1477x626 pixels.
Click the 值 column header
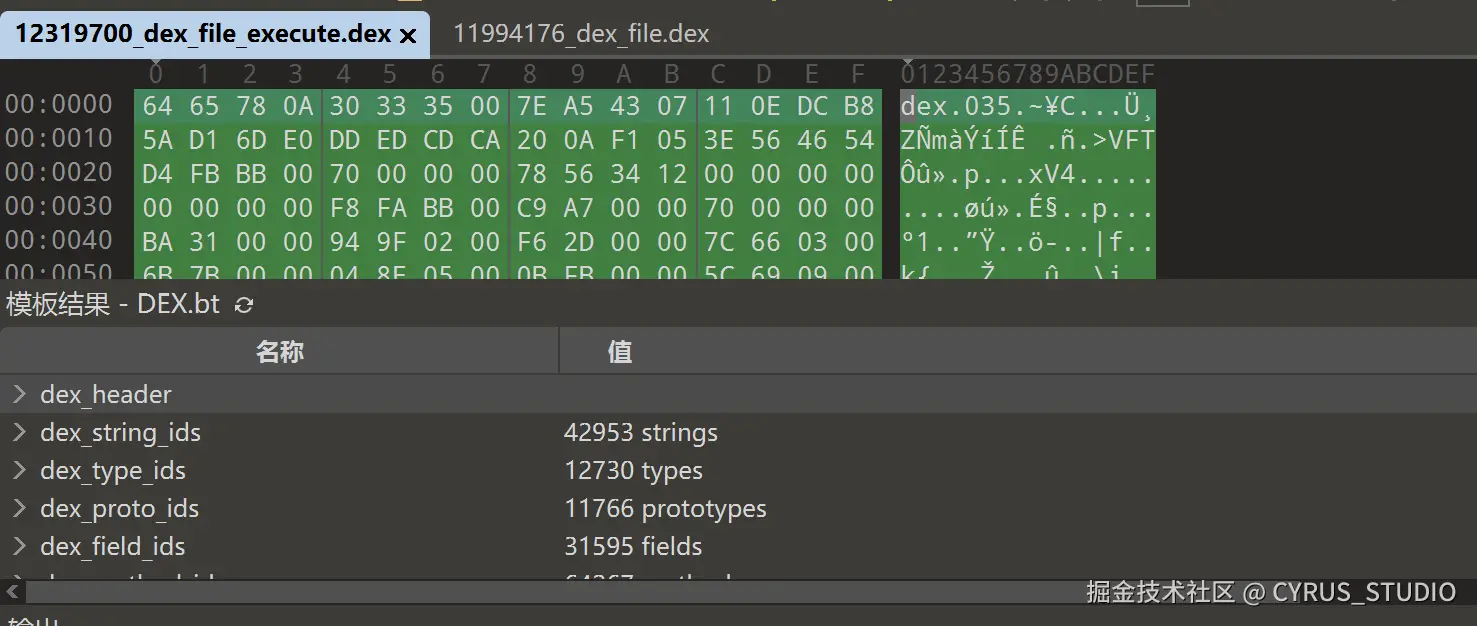point(1018,351)
